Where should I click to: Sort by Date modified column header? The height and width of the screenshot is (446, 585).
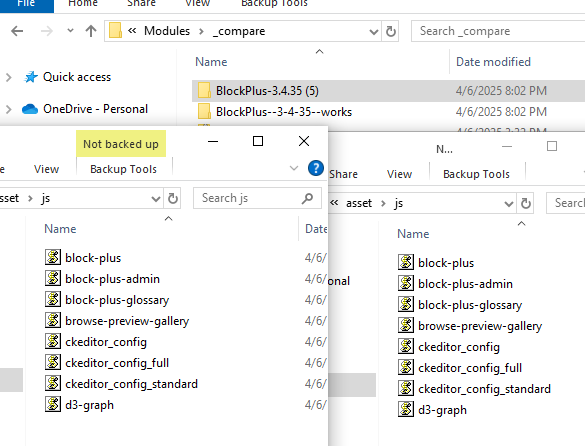point(493,62)
